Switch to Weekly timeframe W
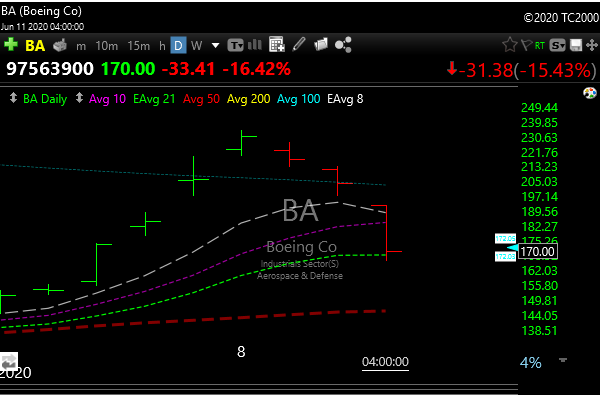600x395 pixels. 196,46
